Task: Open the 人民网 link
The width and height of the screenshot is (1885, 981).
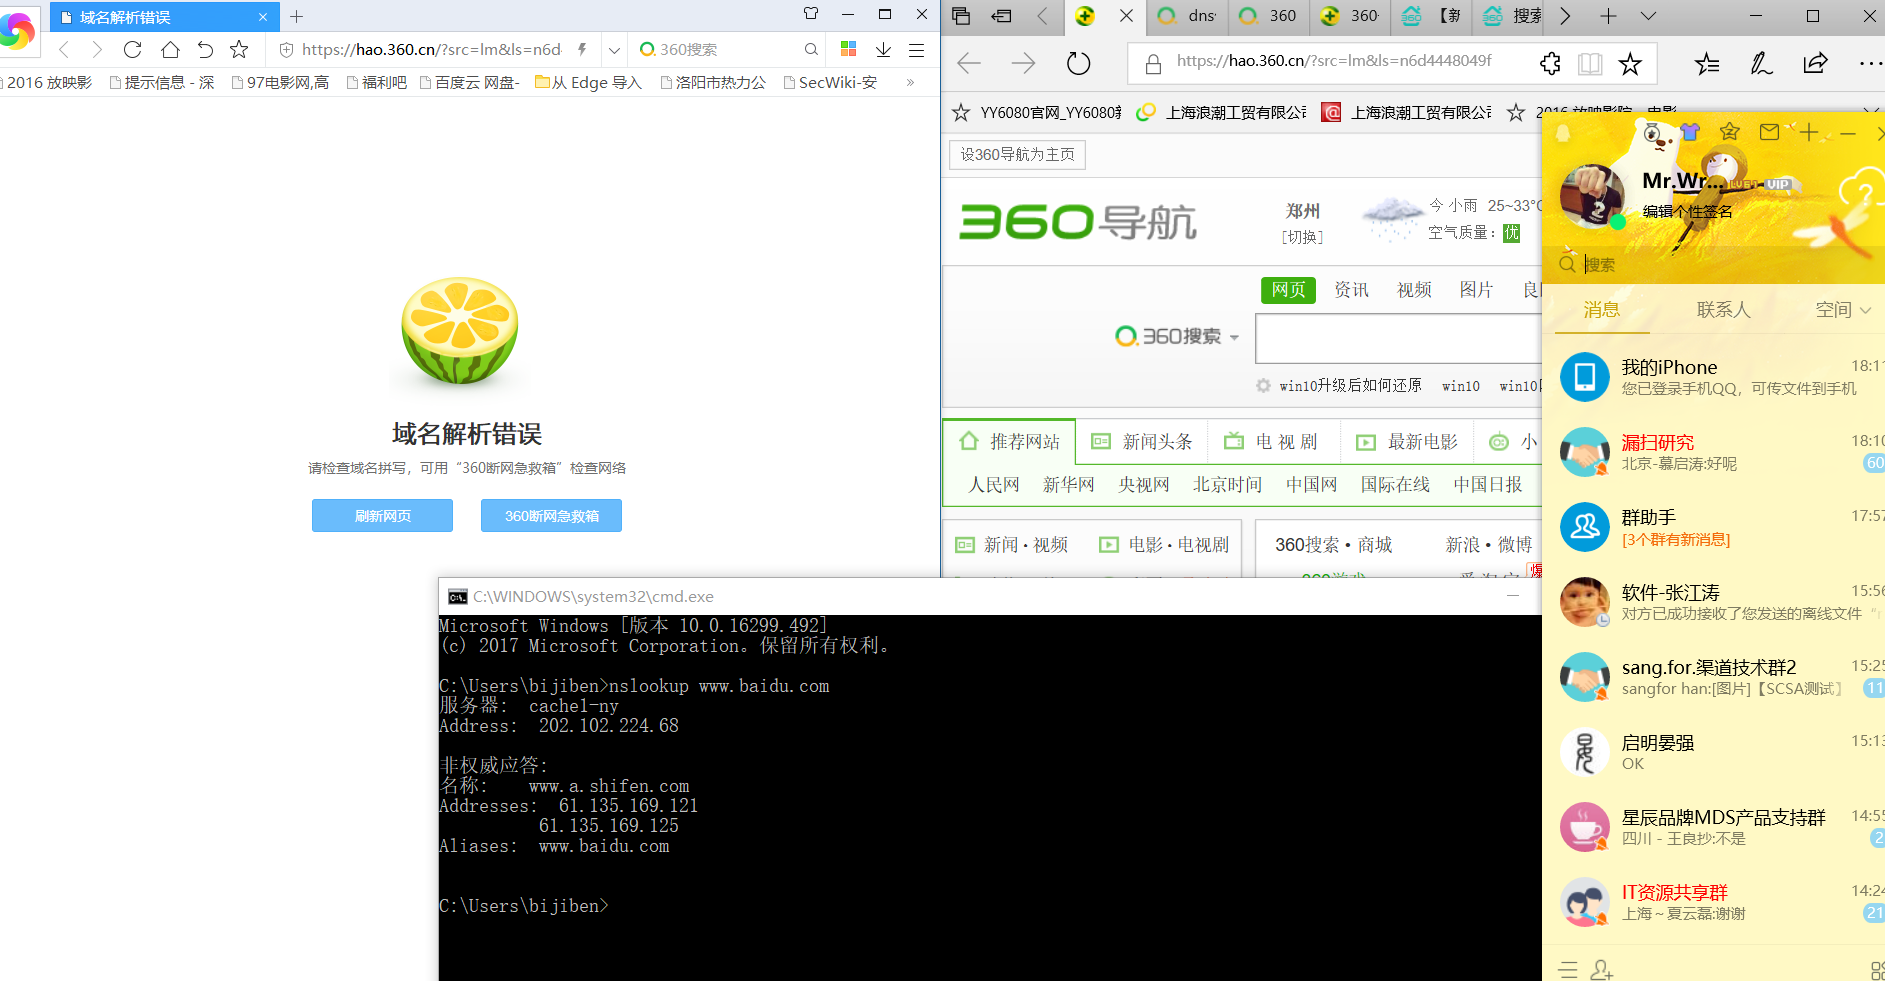Action: coord(994,485)
